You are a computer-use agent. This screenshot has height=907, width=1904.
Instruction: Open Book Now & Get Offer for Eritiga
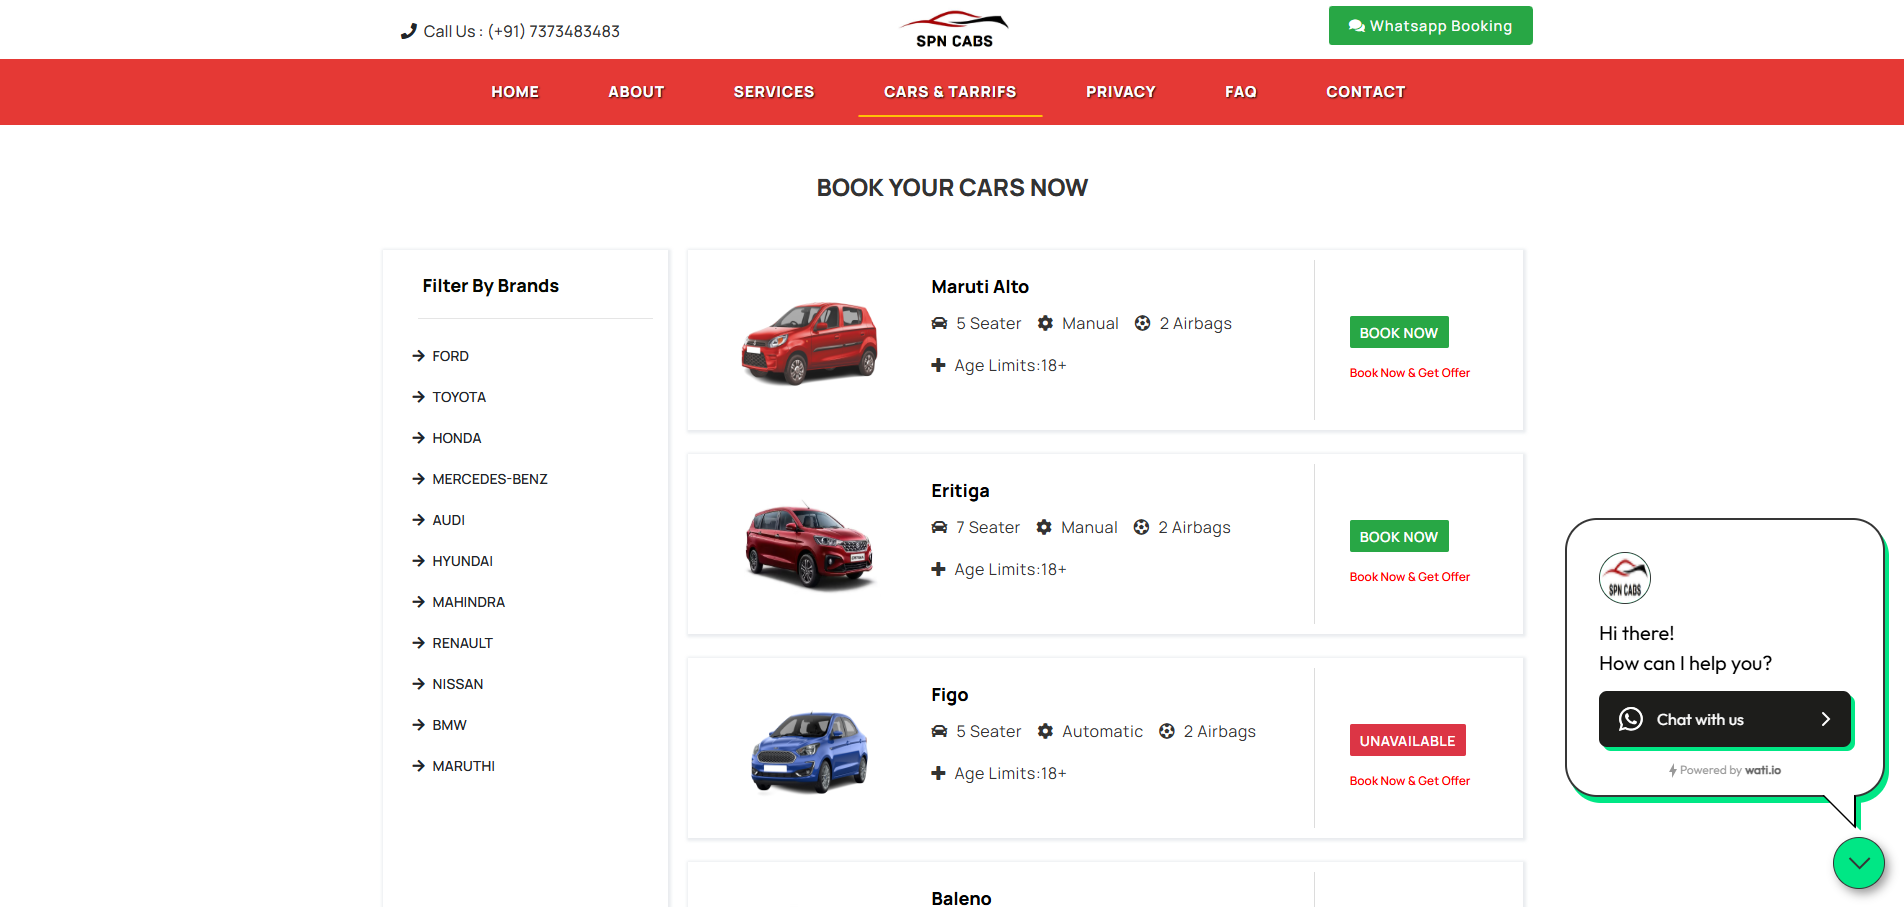tap(1409, 577)
